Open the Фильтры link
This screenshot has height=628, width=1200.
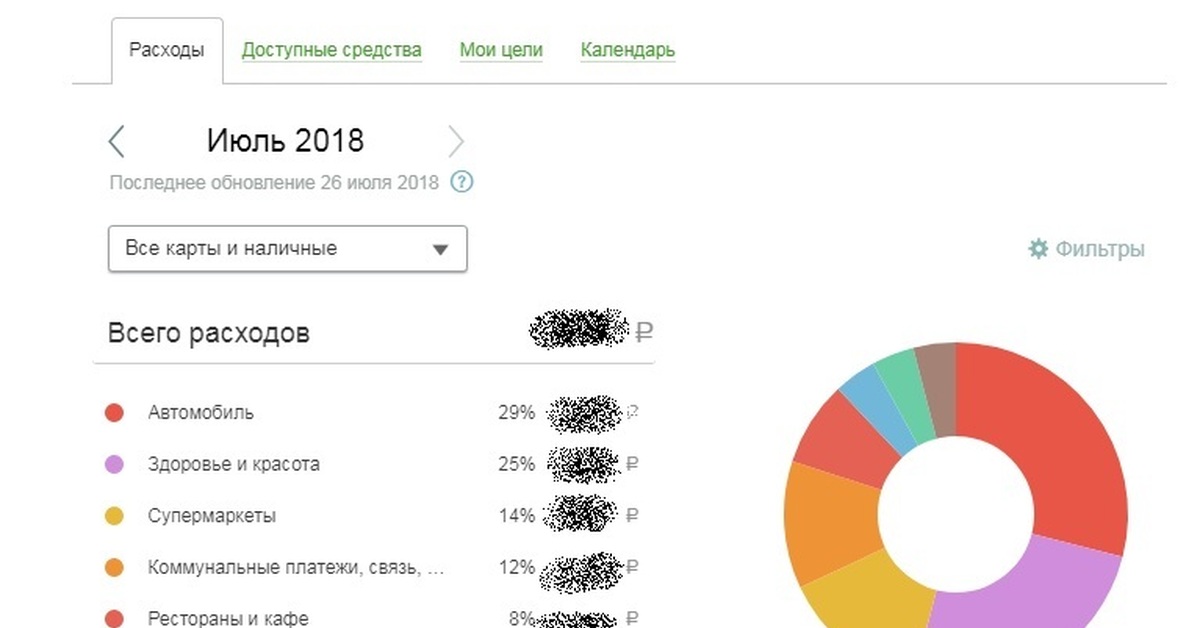click(x=1100, y=249)
